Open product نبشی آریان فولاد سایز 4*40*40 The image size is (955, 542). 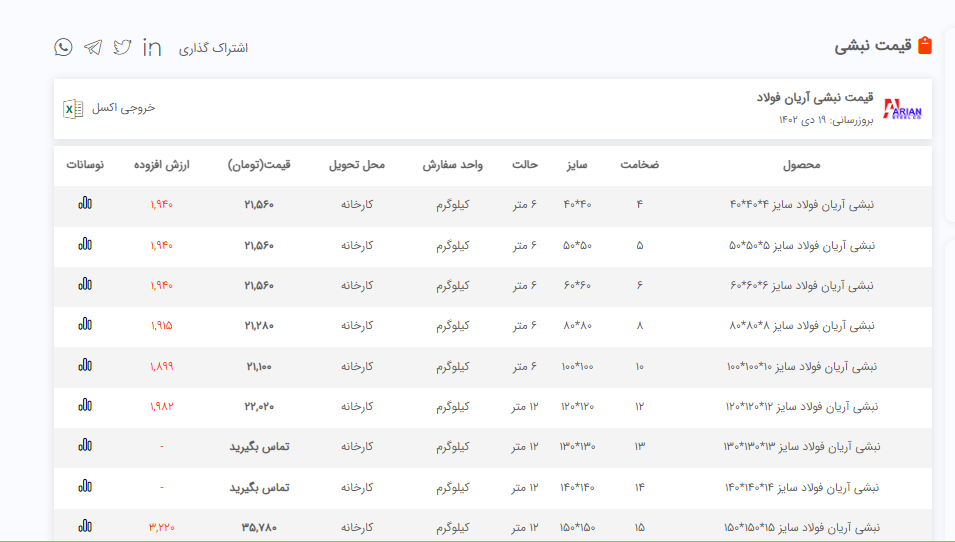pyautogui.click(x=801, y=205)
